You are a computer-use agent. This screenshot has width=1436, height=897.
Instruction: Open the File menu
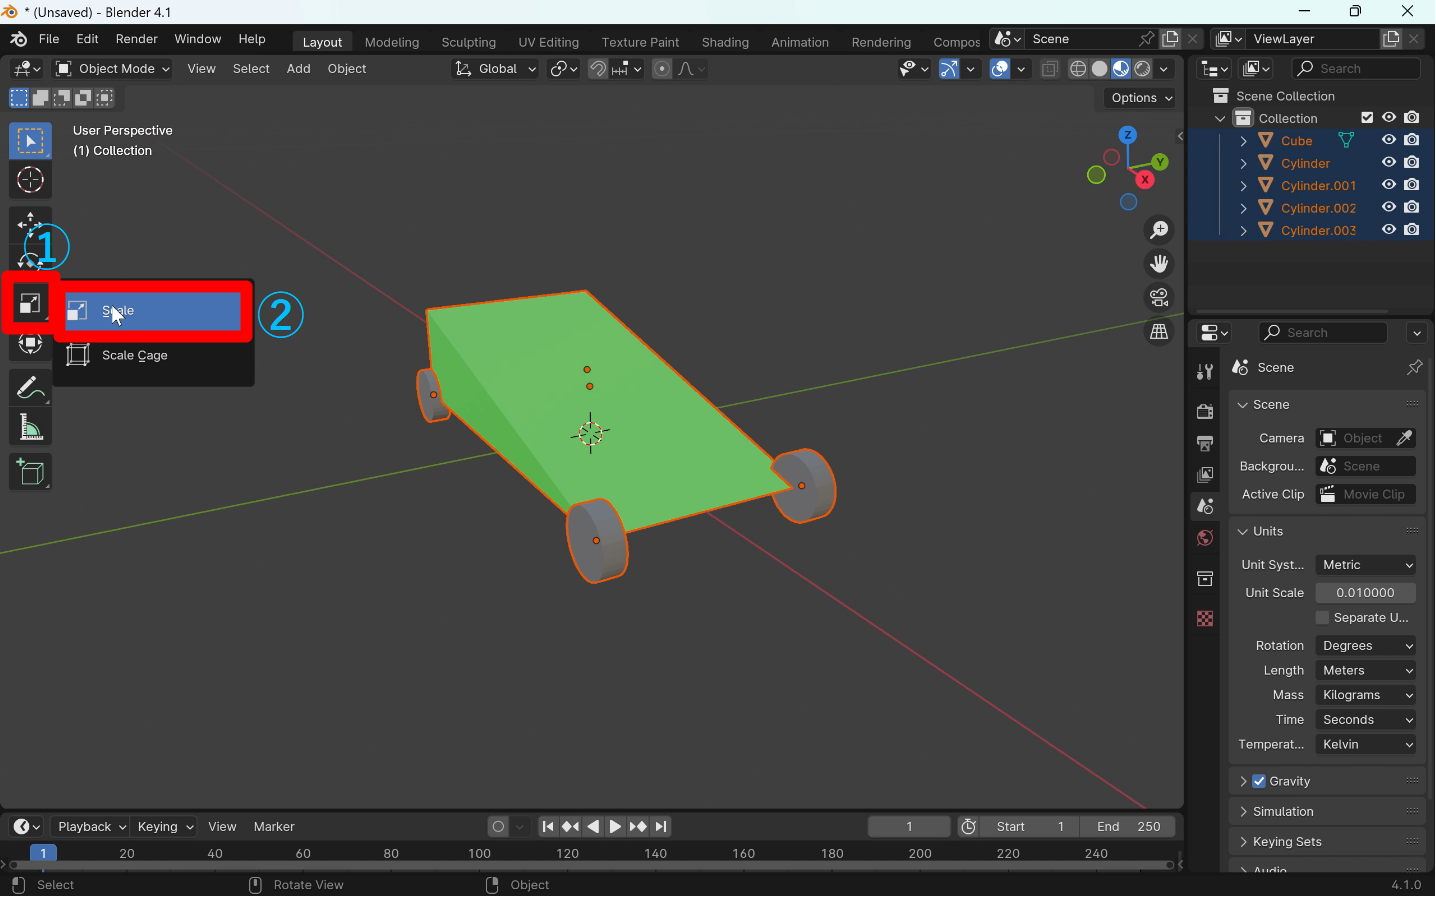[x=49, y=39]
